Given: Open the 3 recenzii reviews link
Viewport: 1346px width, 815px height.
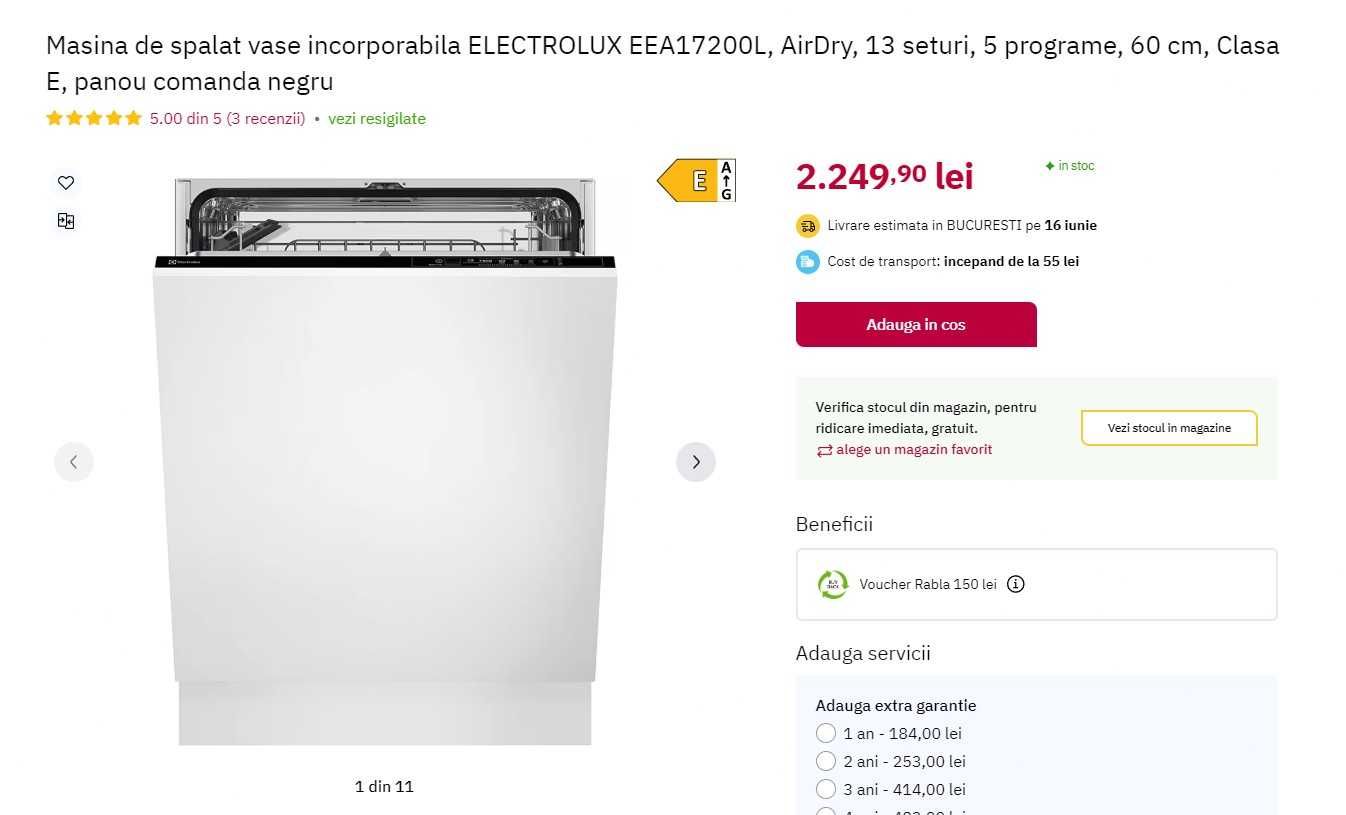Looking at the screenshot, I should (x=265, y=118).
